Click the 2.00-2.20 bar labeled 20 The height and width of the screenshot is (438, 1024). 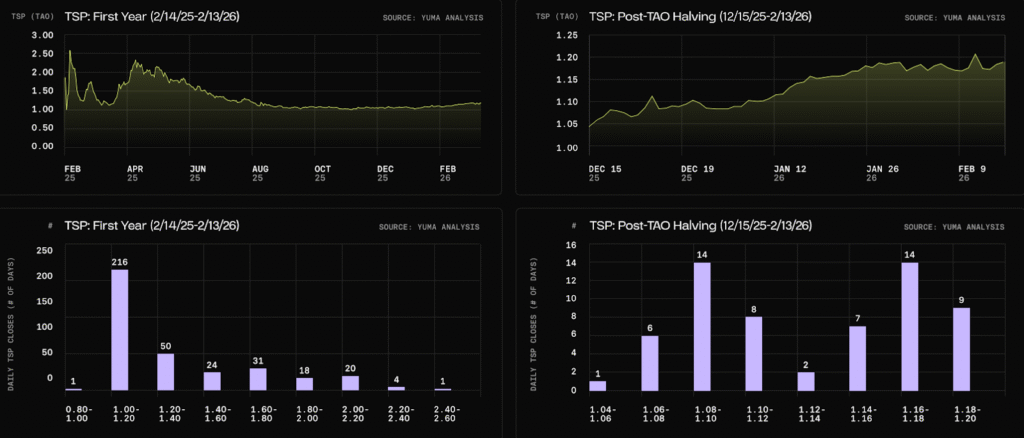click(348, 382)
